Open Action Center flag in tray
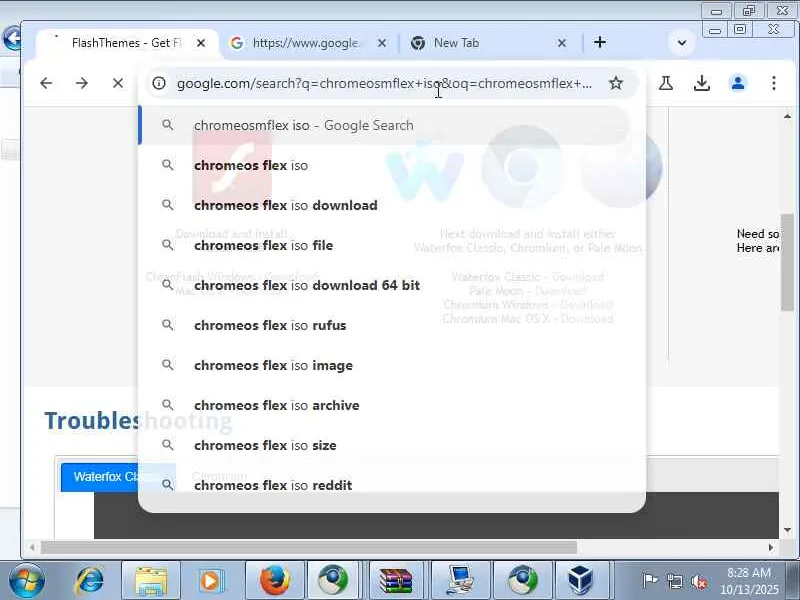This screenshot has width=800, height=600. pyautogui.click(x=649, y=581)
